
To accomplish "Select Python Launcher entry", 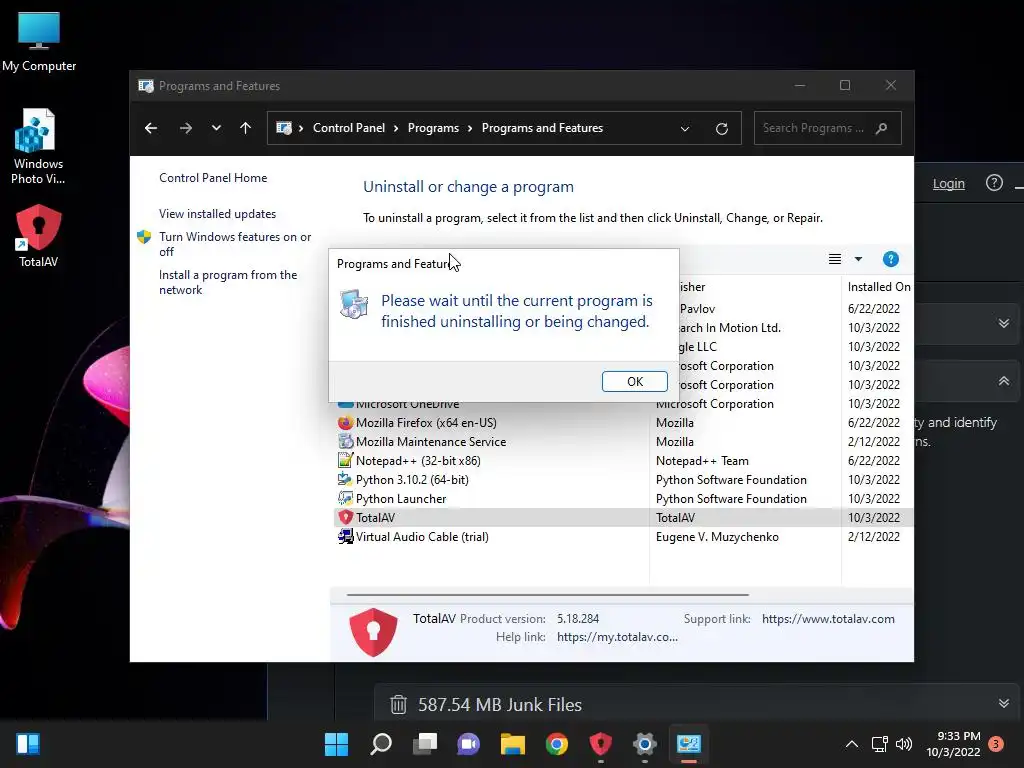I will pos(623,498).
